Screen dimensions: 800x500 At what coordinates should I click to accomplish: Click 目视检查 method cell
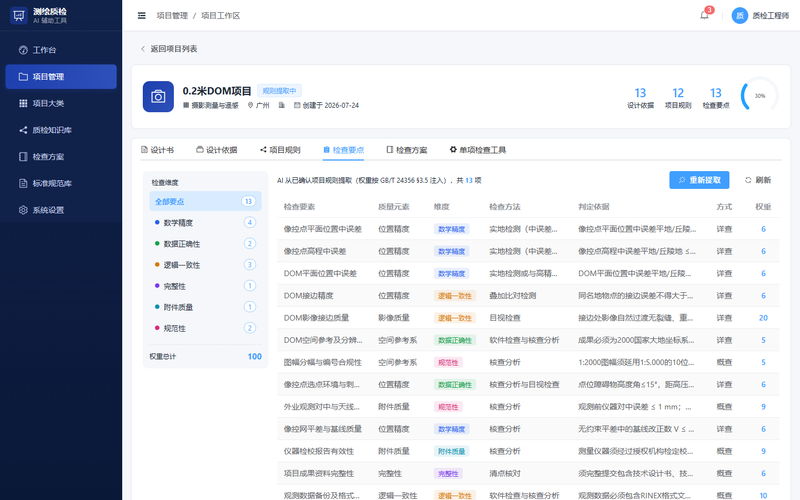tap(505, 318)
